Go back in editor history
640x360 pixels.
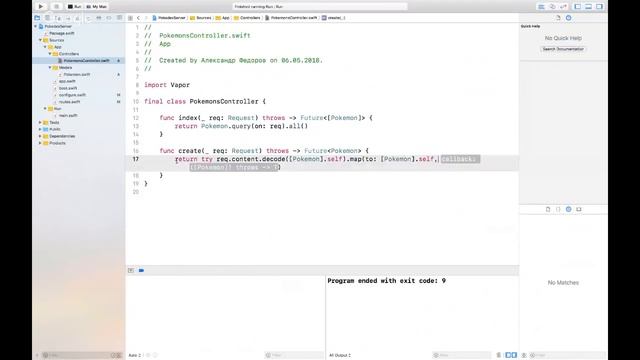coord(138,18)
